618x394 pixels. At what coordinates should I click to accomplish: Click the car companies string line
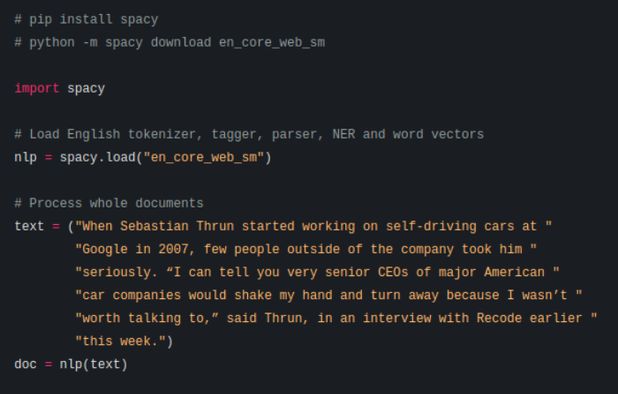click(x=328, y=295)
